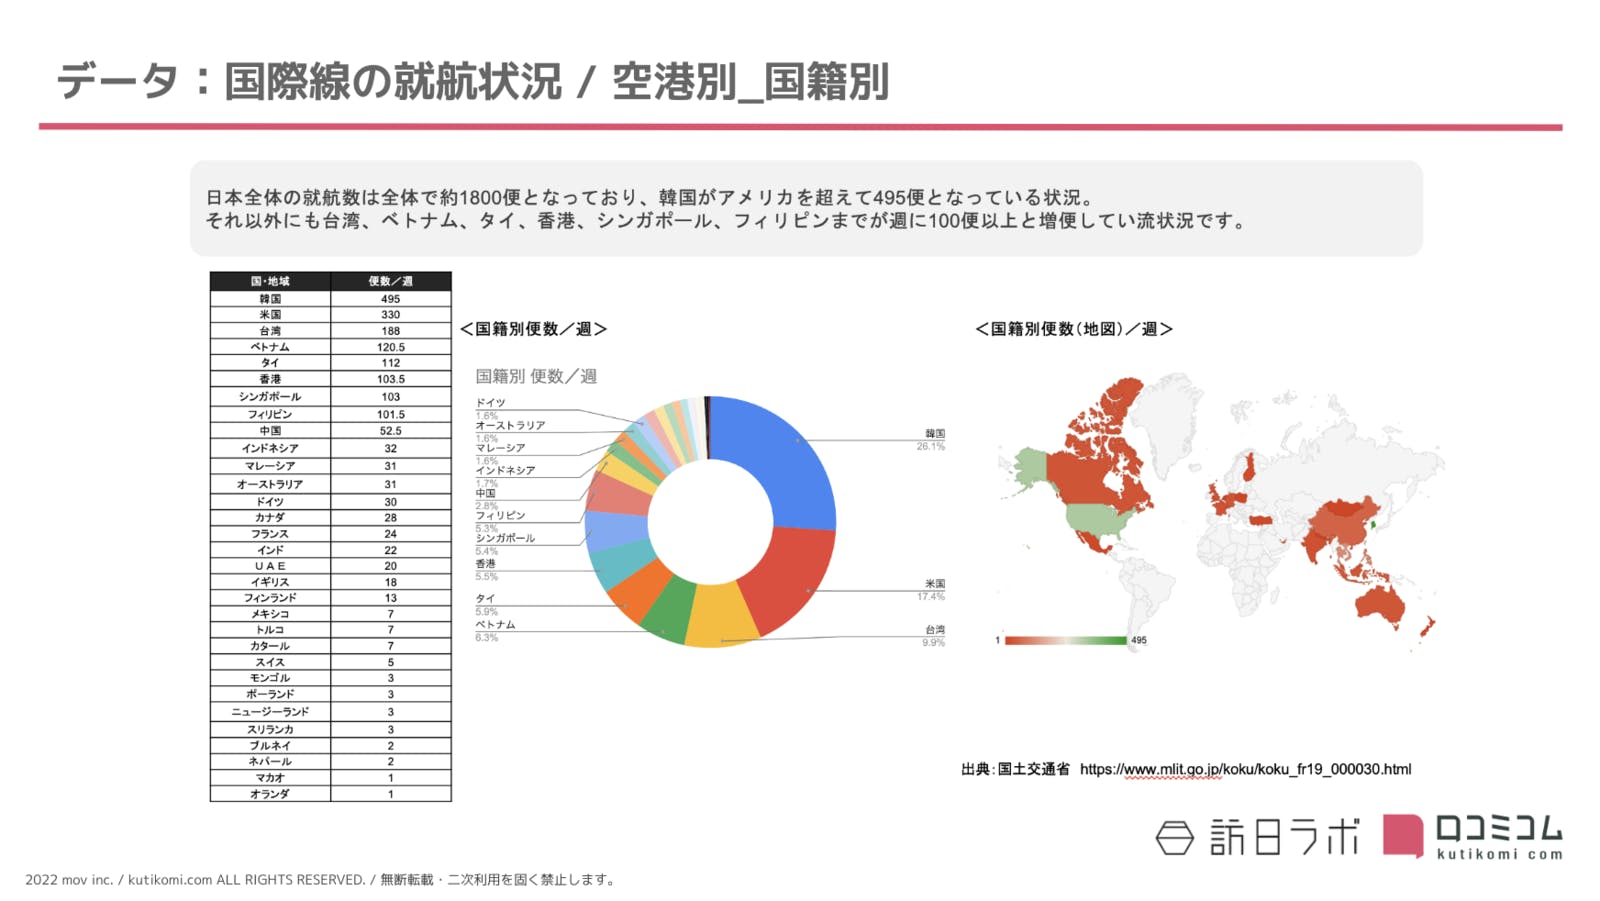
Task: Click the <国籍別便数/週> section heading
Action: 533,329
